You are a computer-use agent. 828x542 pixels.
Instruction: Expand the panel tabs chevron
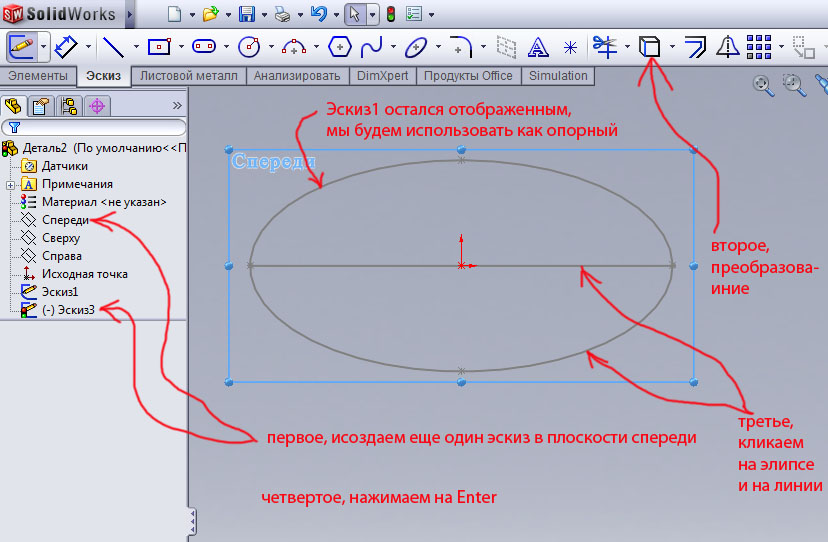pyautogui.click(x=177, y=105)
